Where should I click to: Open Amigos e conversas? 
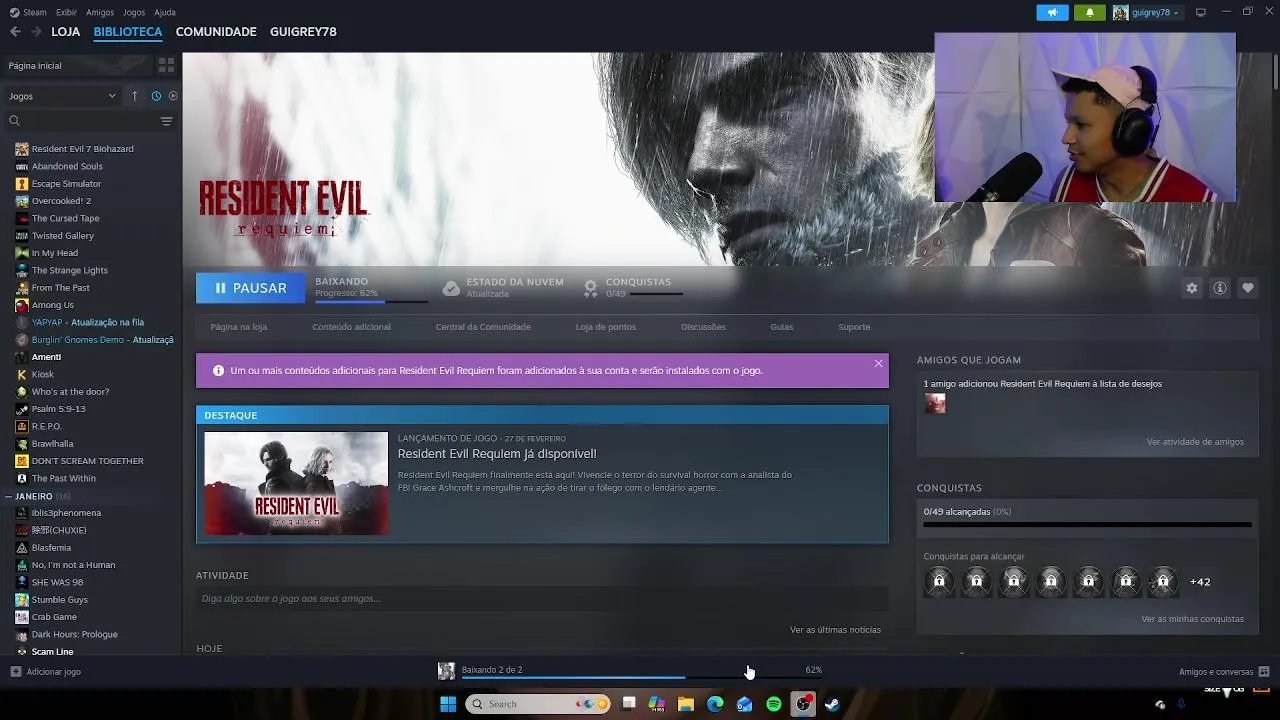coord(1216,672)
